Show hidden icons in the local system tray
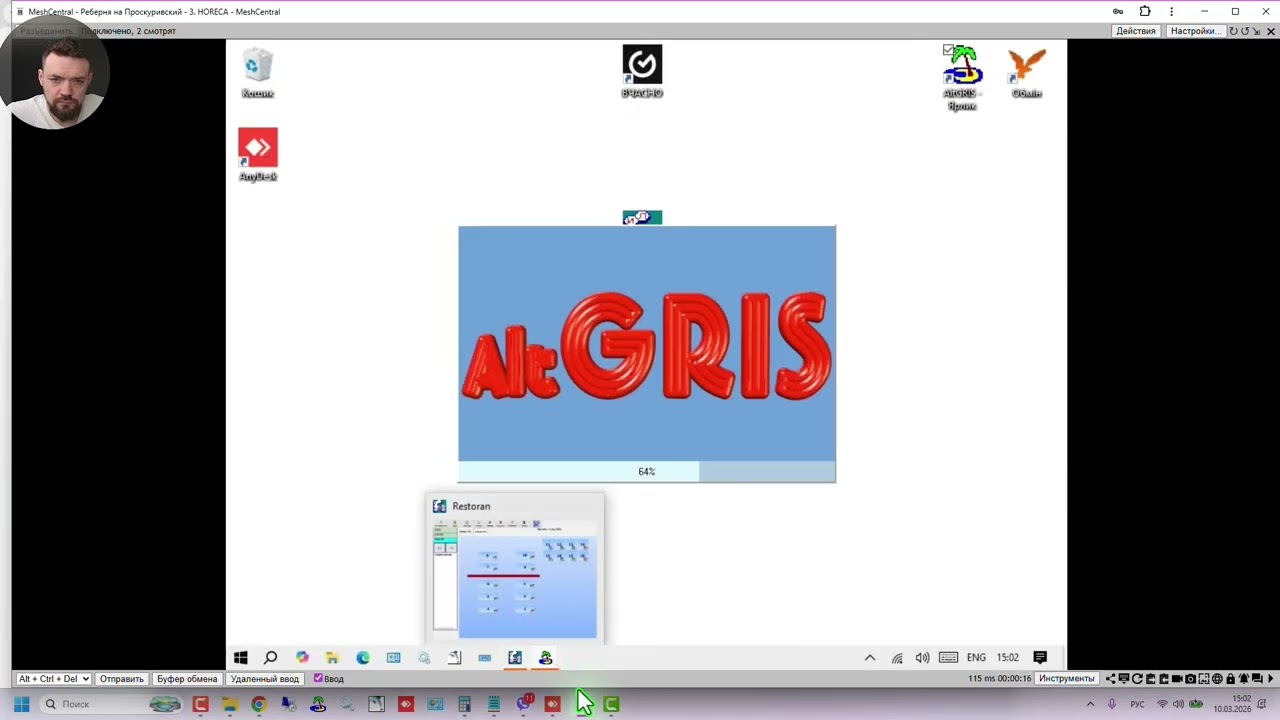The image size is (1280, 720). (x=1090, y=704)
